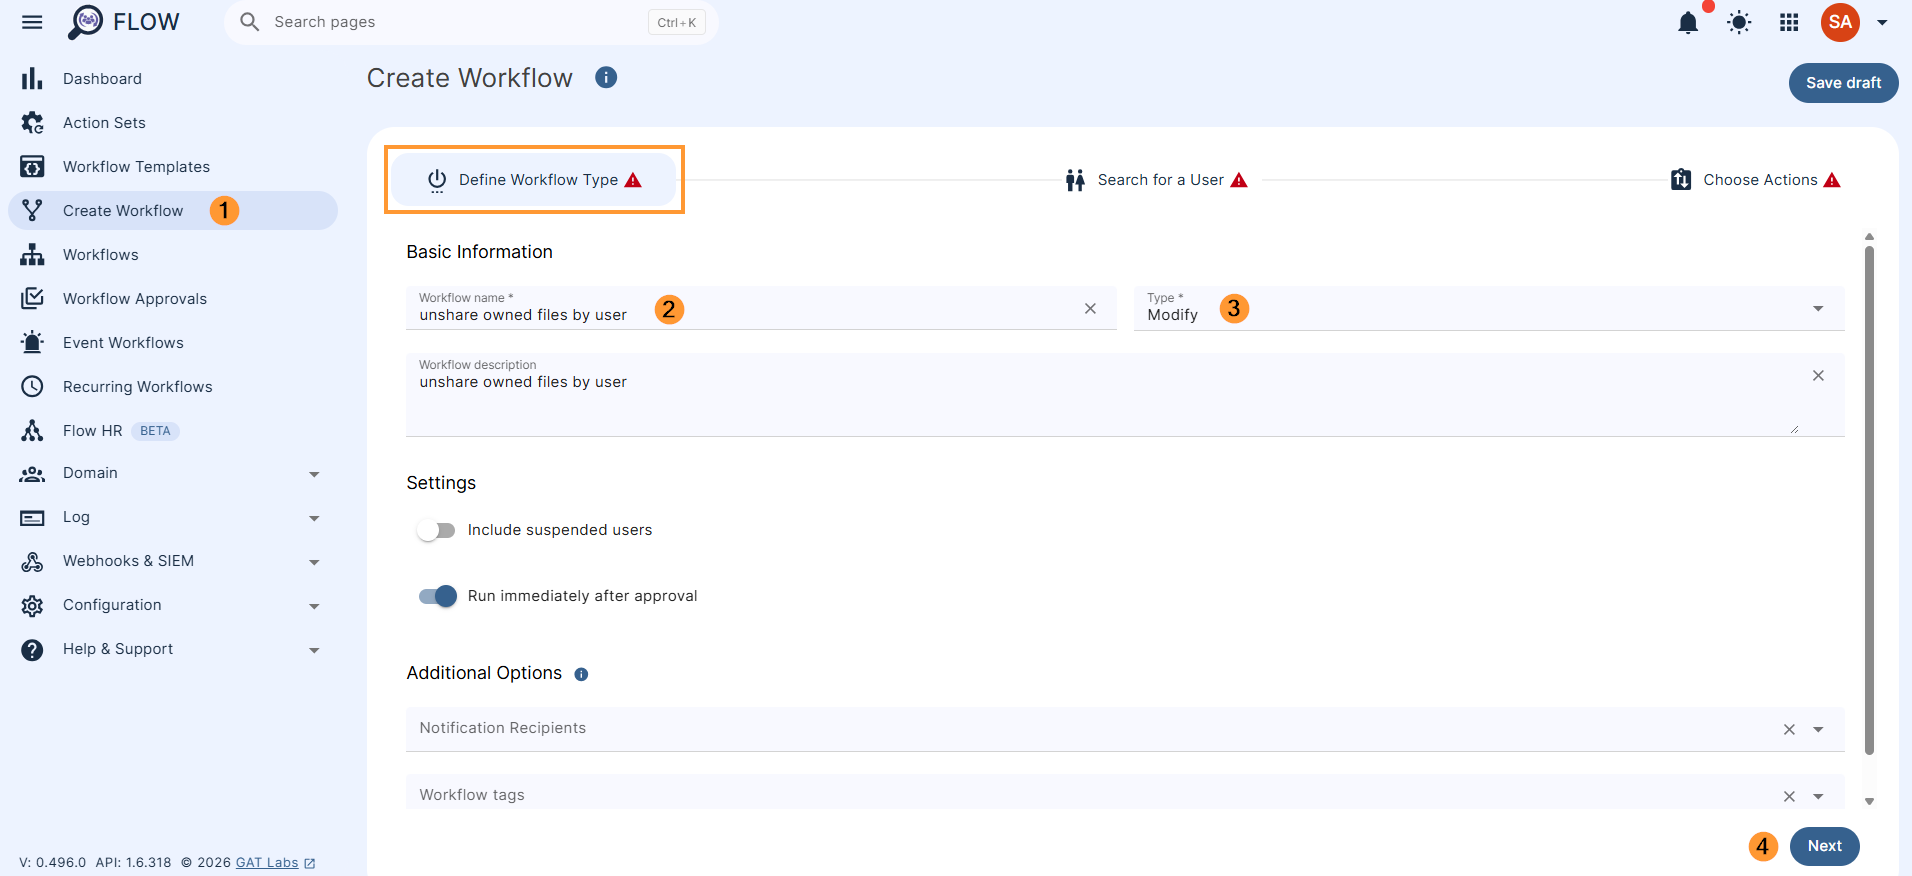The width and height of the screenshot is (1912, 876).
Task: Click the Configuration gear icon
Action: coord(32,605)
